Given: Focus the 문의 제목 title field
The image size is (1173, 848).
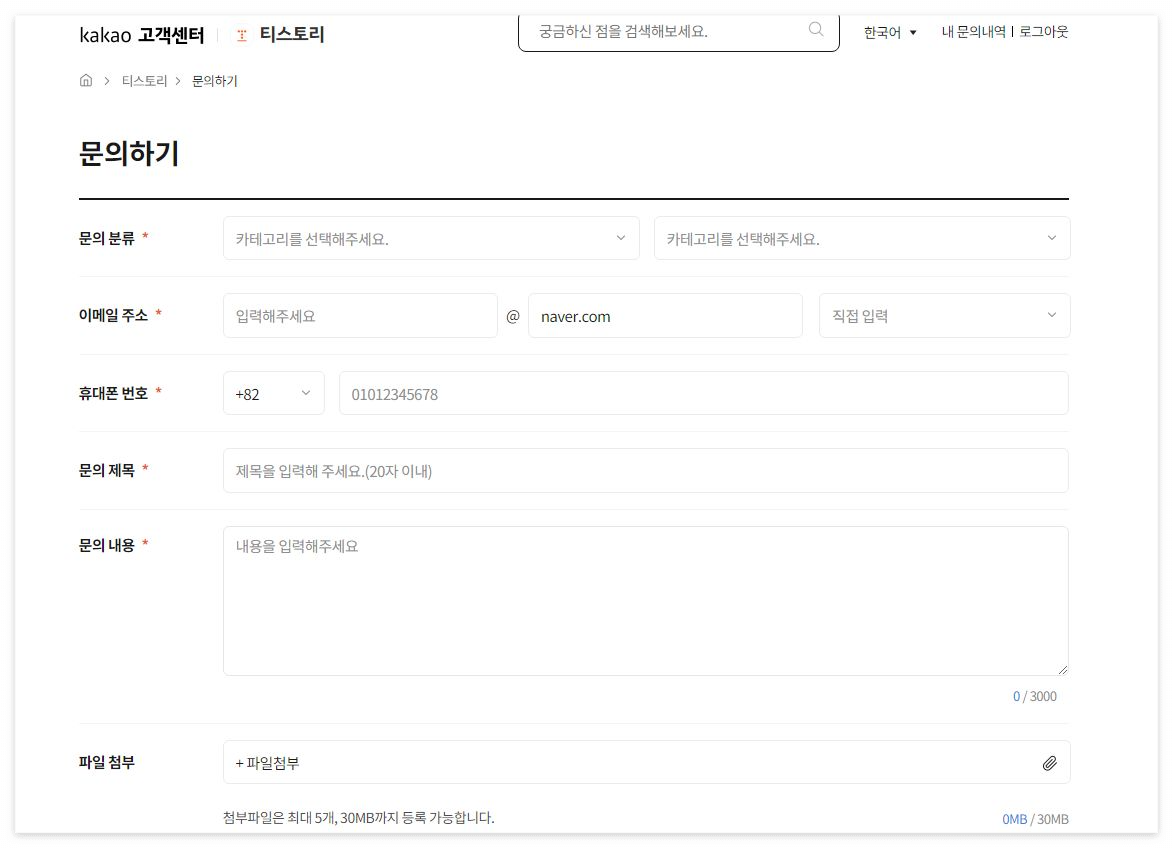Looking at the screenshot, I should pos(646,470).
